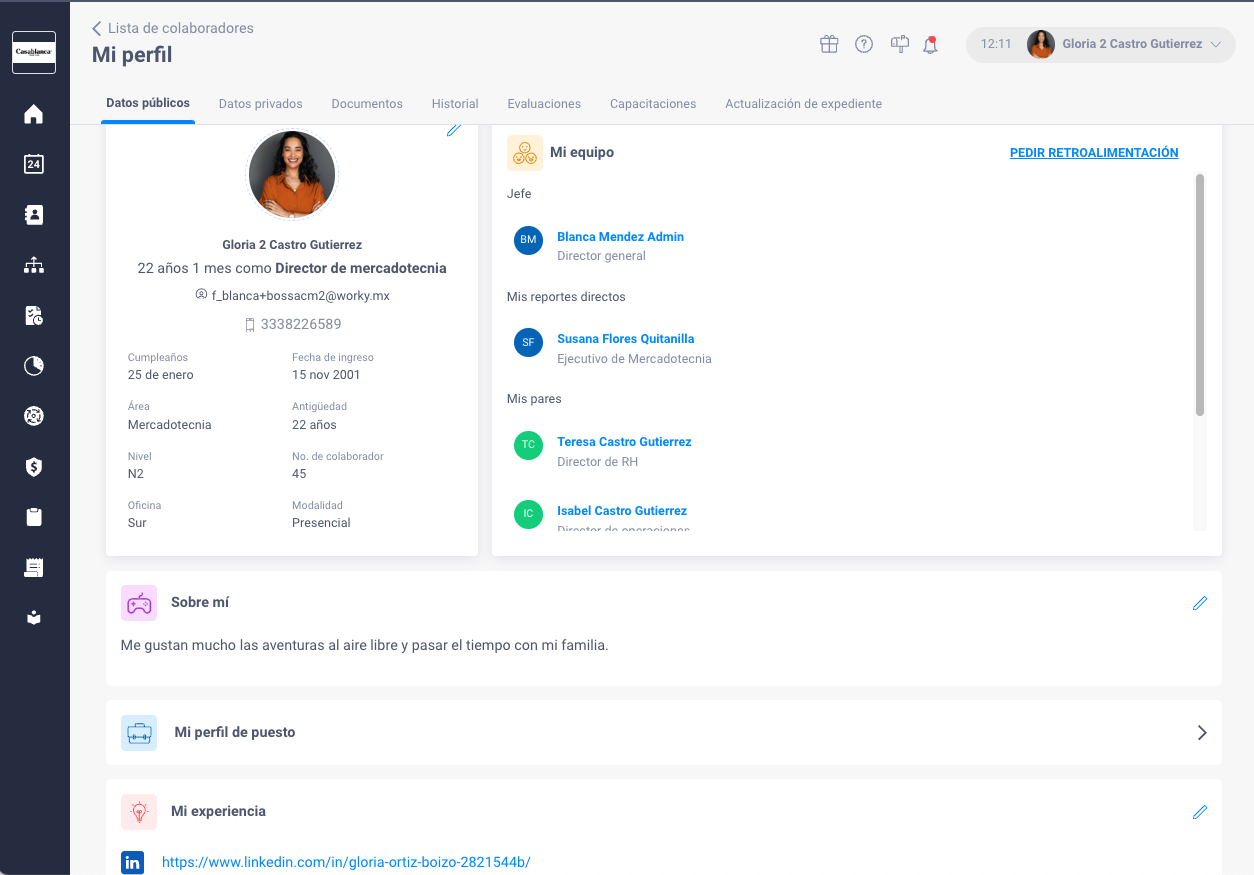Edit the Sobre mí section via pencil

click(x=1200, y=603)
